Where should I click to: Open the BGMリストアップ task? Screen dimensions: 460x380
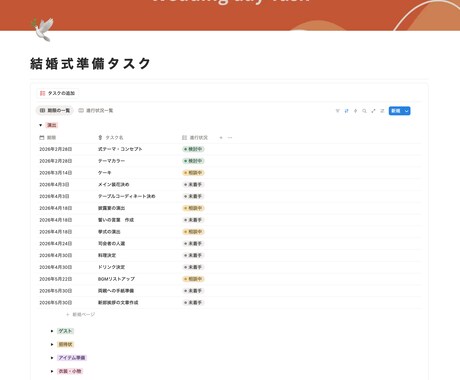coord(116,279)
